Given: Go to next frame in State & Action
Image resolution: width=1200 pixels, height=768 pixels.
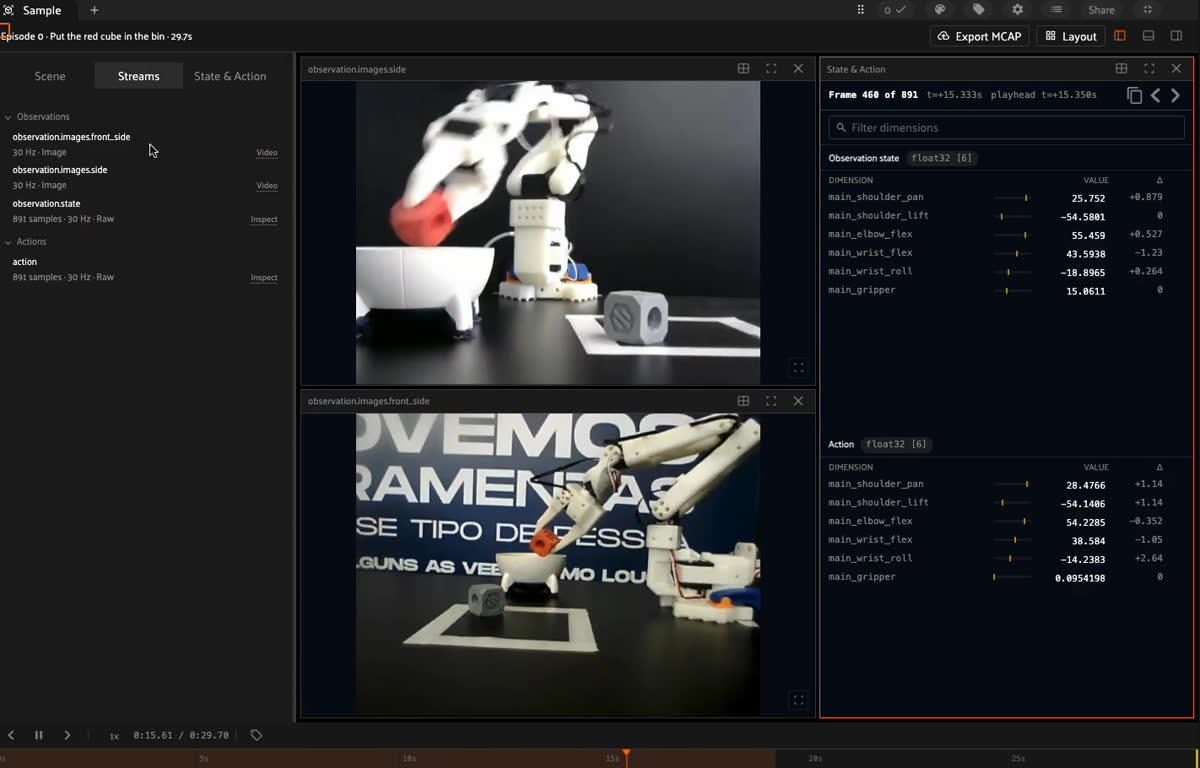Looking at the screenshot, I should point(1175,95).
